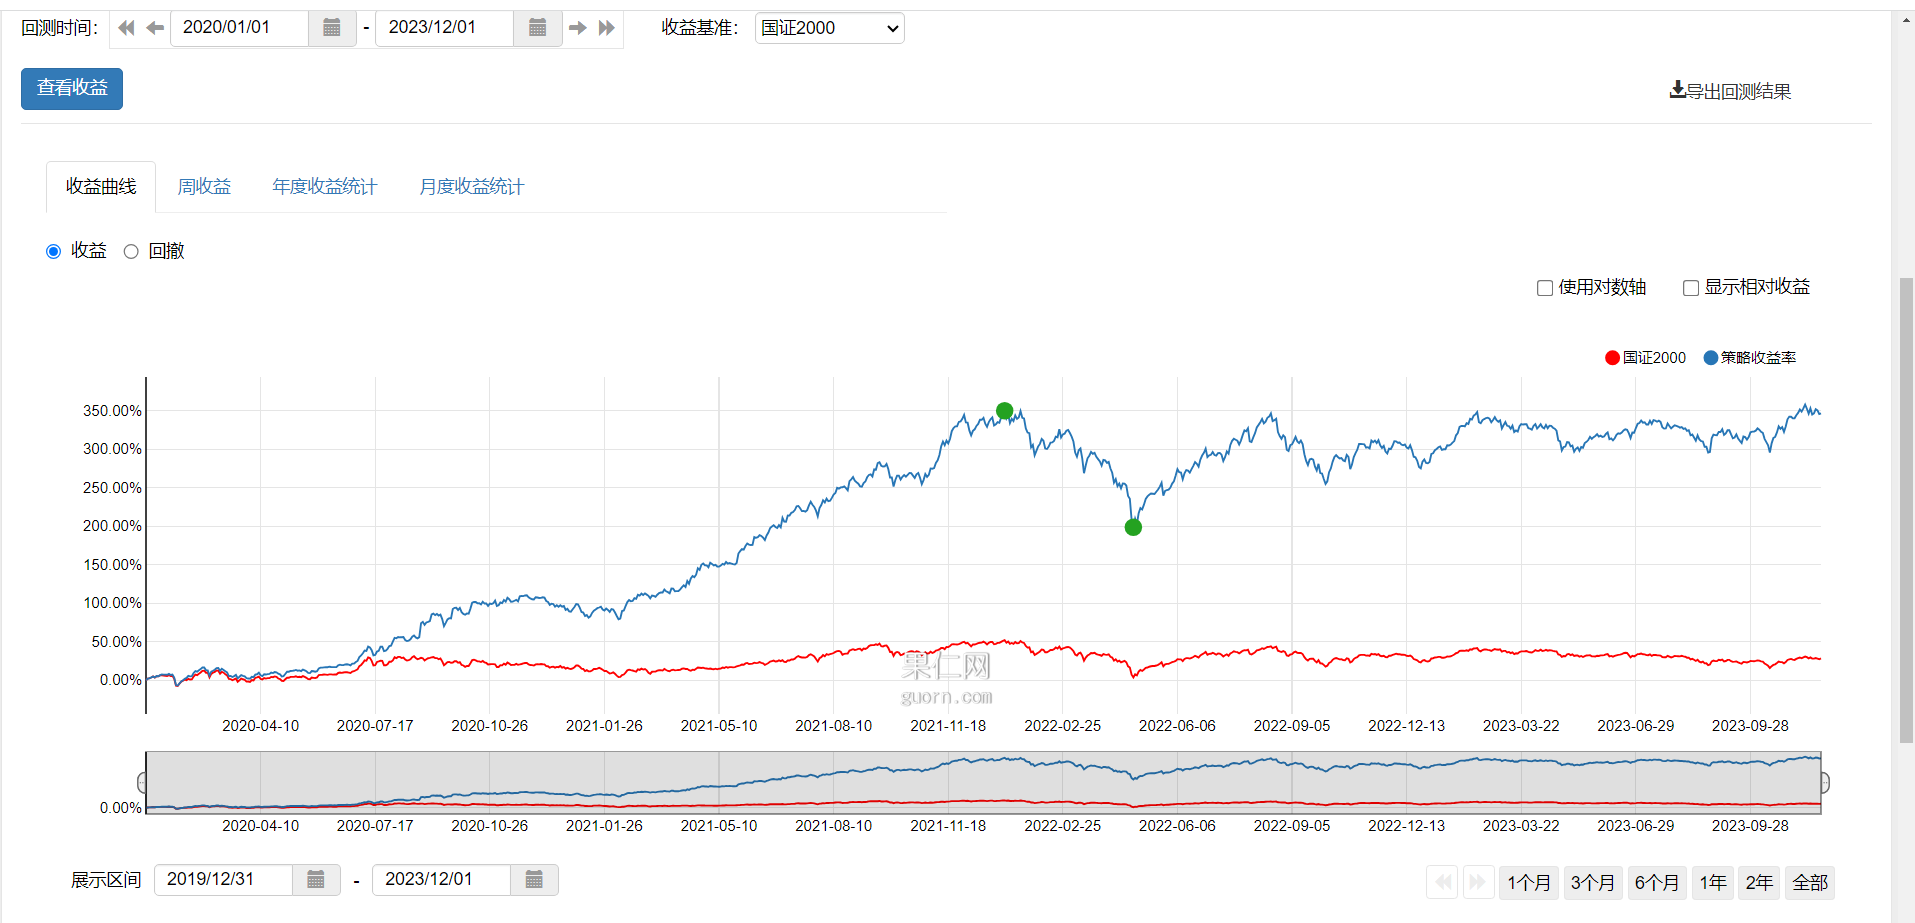
Task: Switch to the 年度收益统计 tab
Action: (324, 187)
